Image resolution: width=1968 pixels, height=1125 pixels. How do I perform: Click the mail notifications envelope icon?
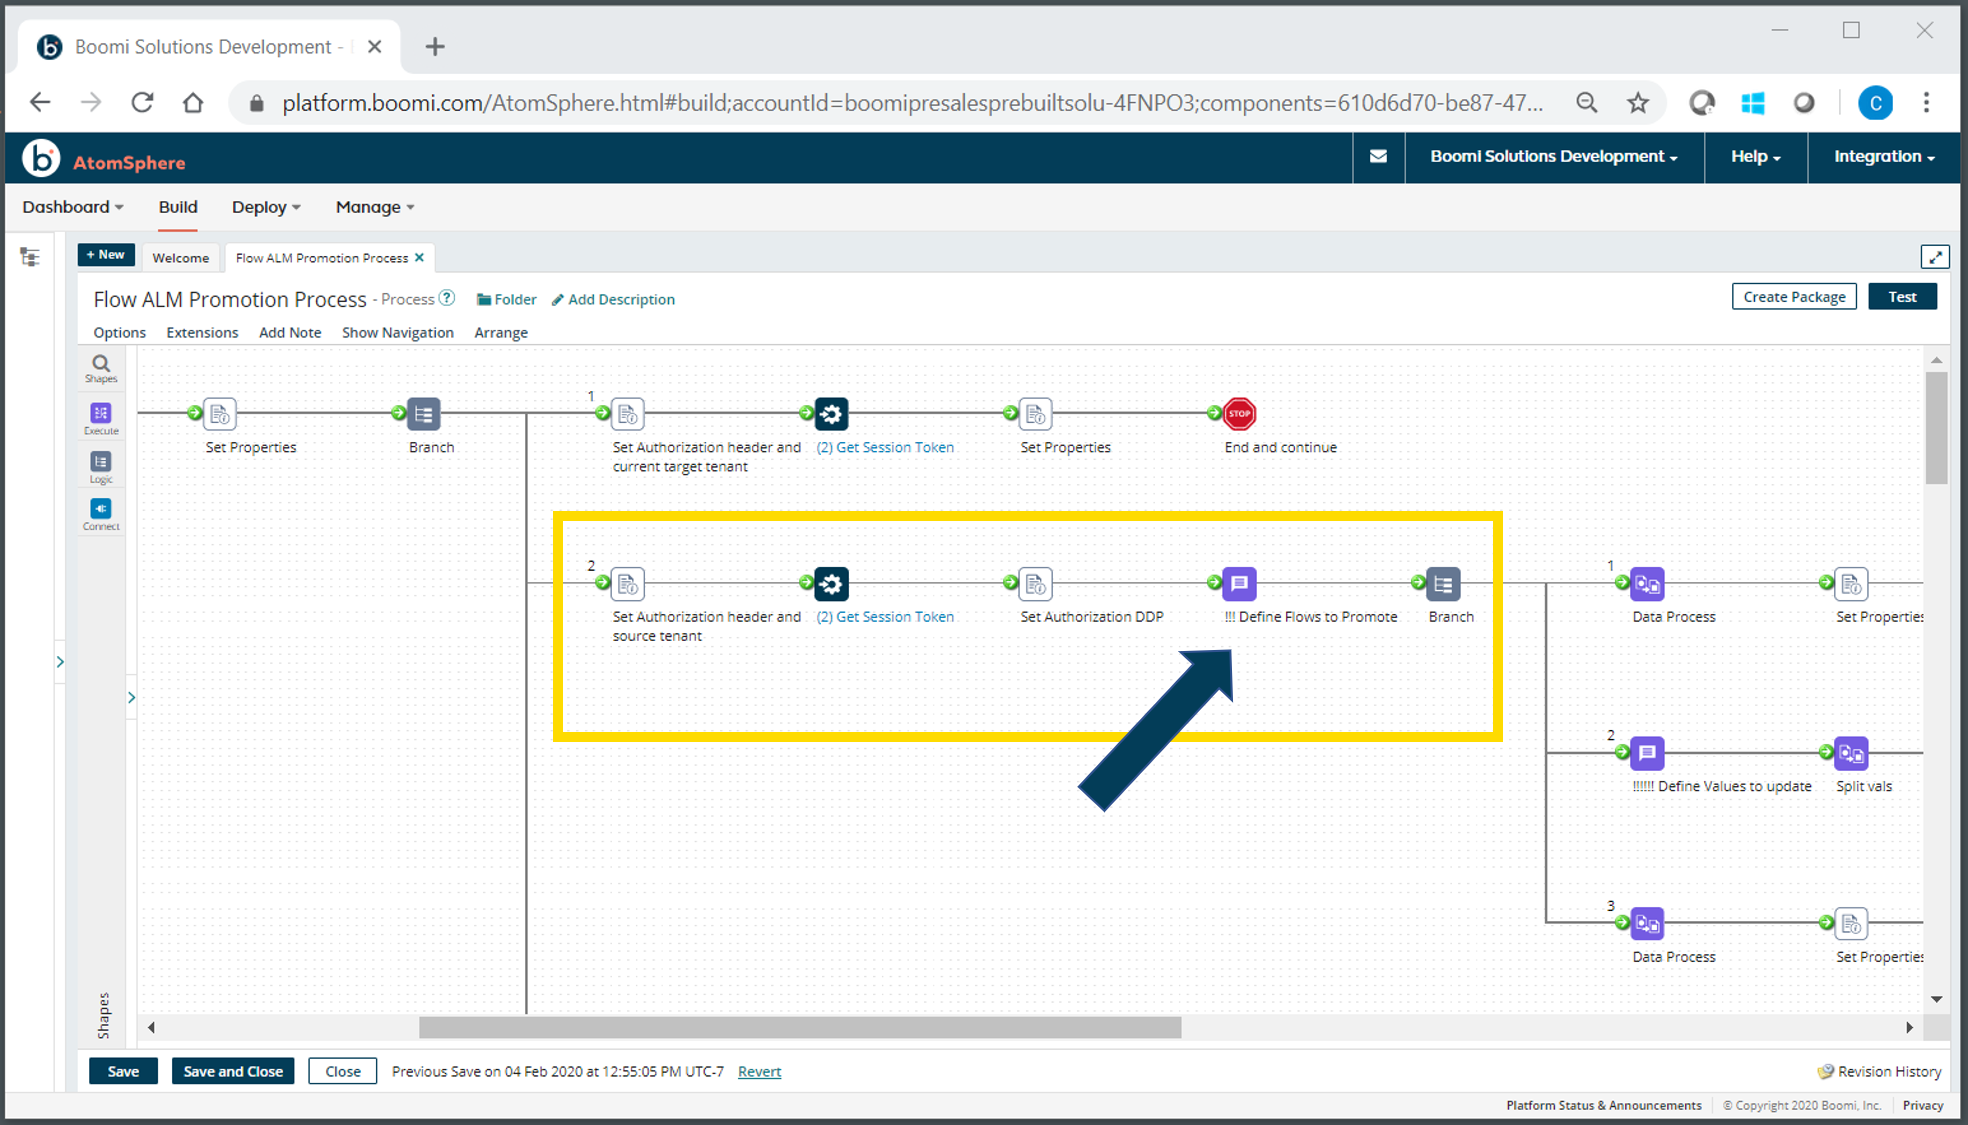click(1378, 157)
